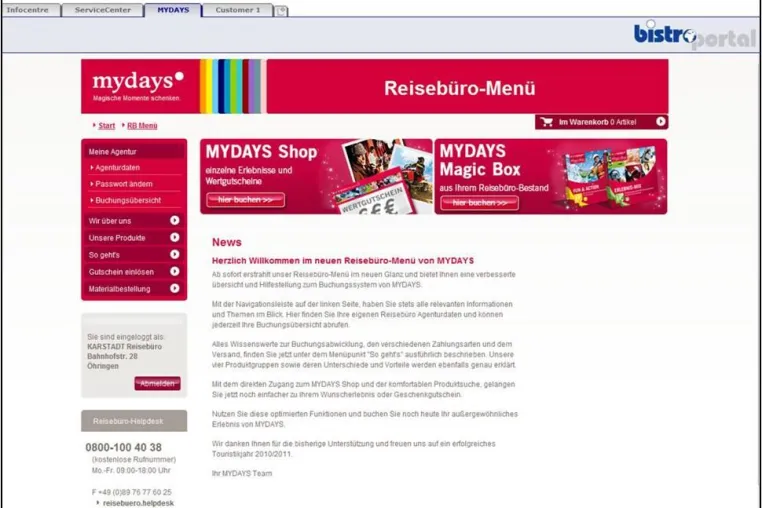Open So geht's menu item
The image size is (762, 508).
click(x=134, y=255)
